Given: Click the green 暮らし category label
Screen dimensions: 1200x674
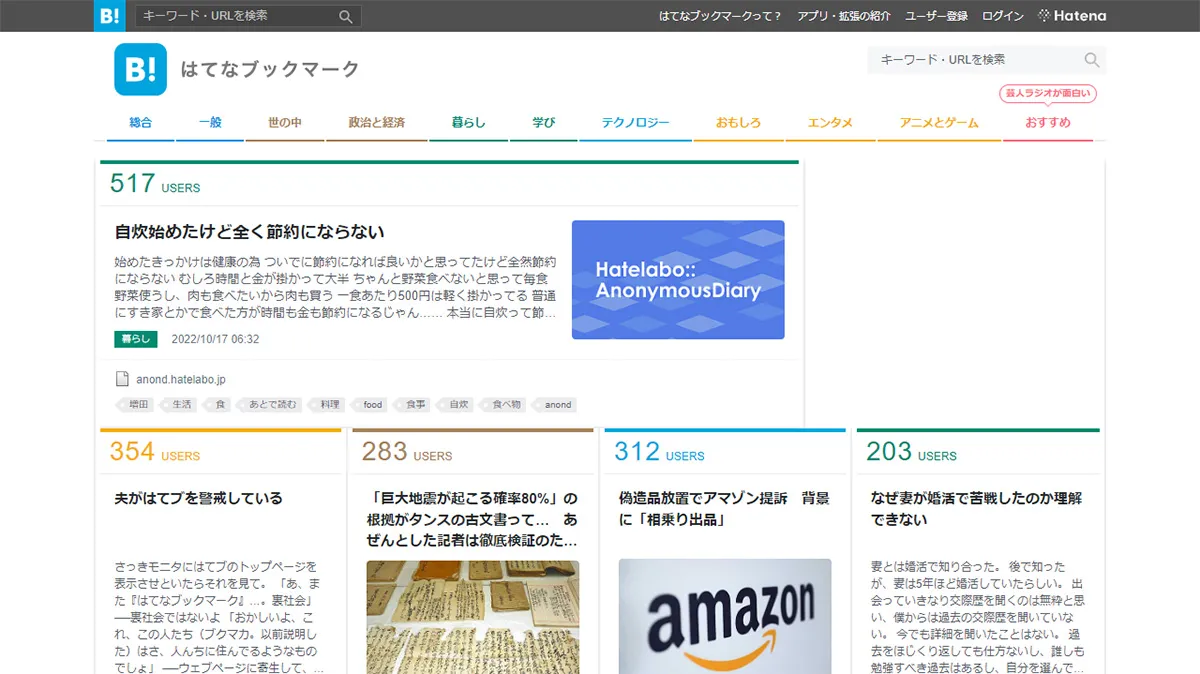Looking at the screenshot, I should tap(134, 339).
